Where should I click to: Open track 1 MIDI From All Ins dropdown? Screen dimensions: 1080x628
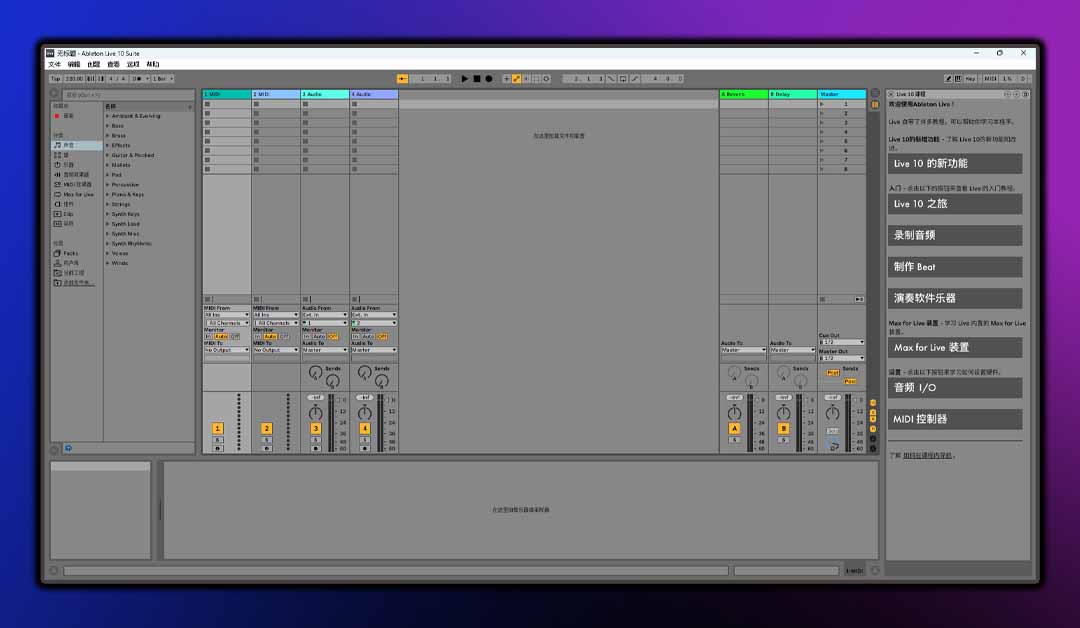(227, 315)
